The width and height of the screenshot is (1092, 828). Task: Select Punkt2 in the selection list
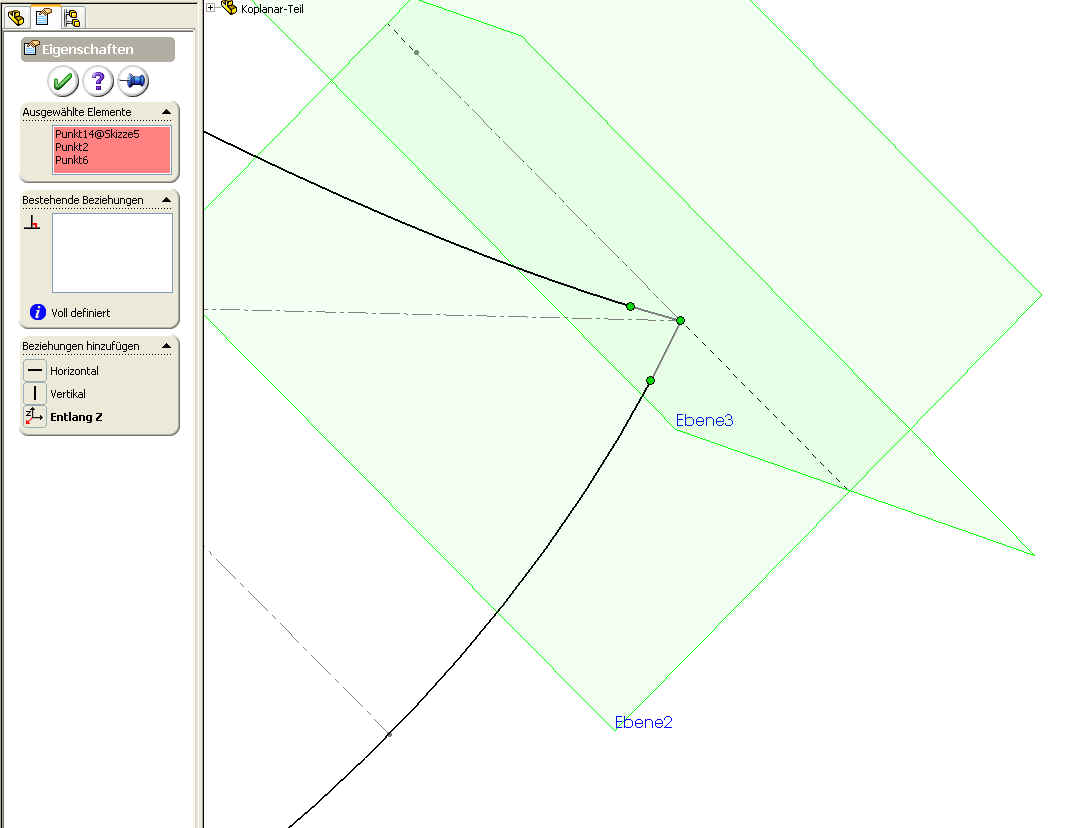pos(72,147)
